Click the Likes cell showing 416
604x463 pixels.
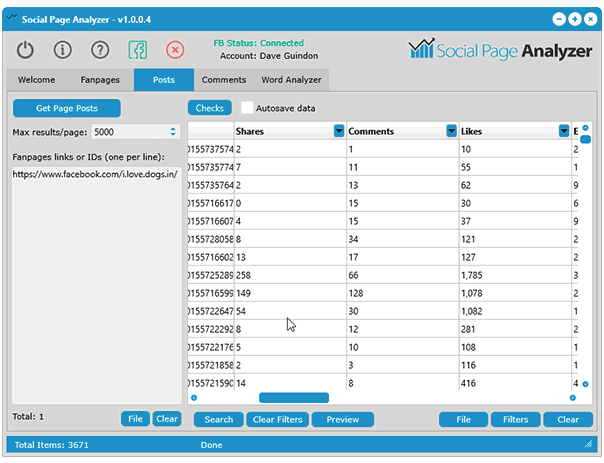[x=515, y=383]
